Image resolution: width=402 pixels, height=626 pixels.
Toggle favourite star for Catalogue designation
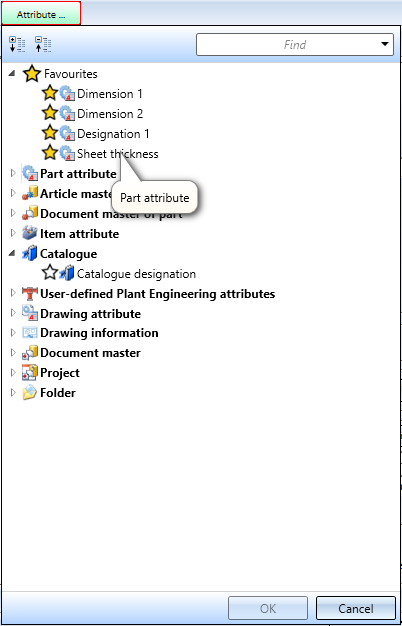point(50,273)
